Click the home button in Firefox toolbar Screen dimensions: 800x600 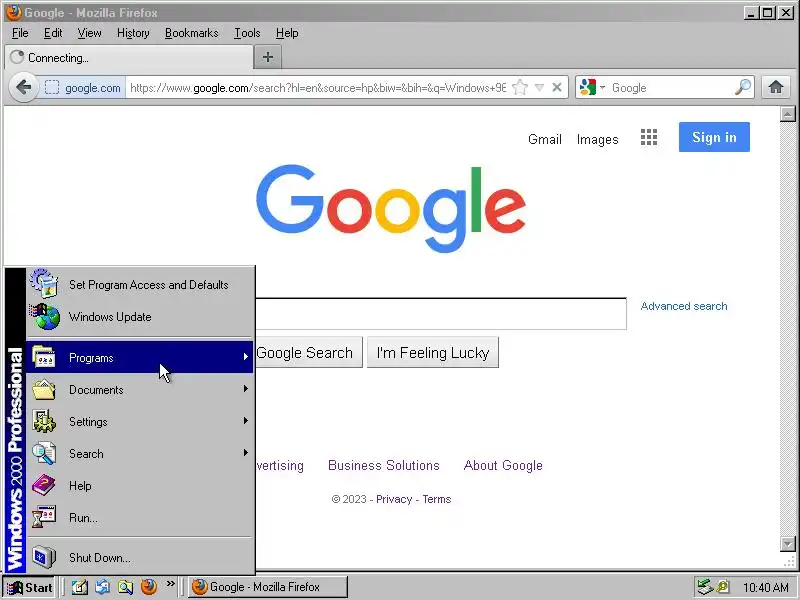(776, 87)
